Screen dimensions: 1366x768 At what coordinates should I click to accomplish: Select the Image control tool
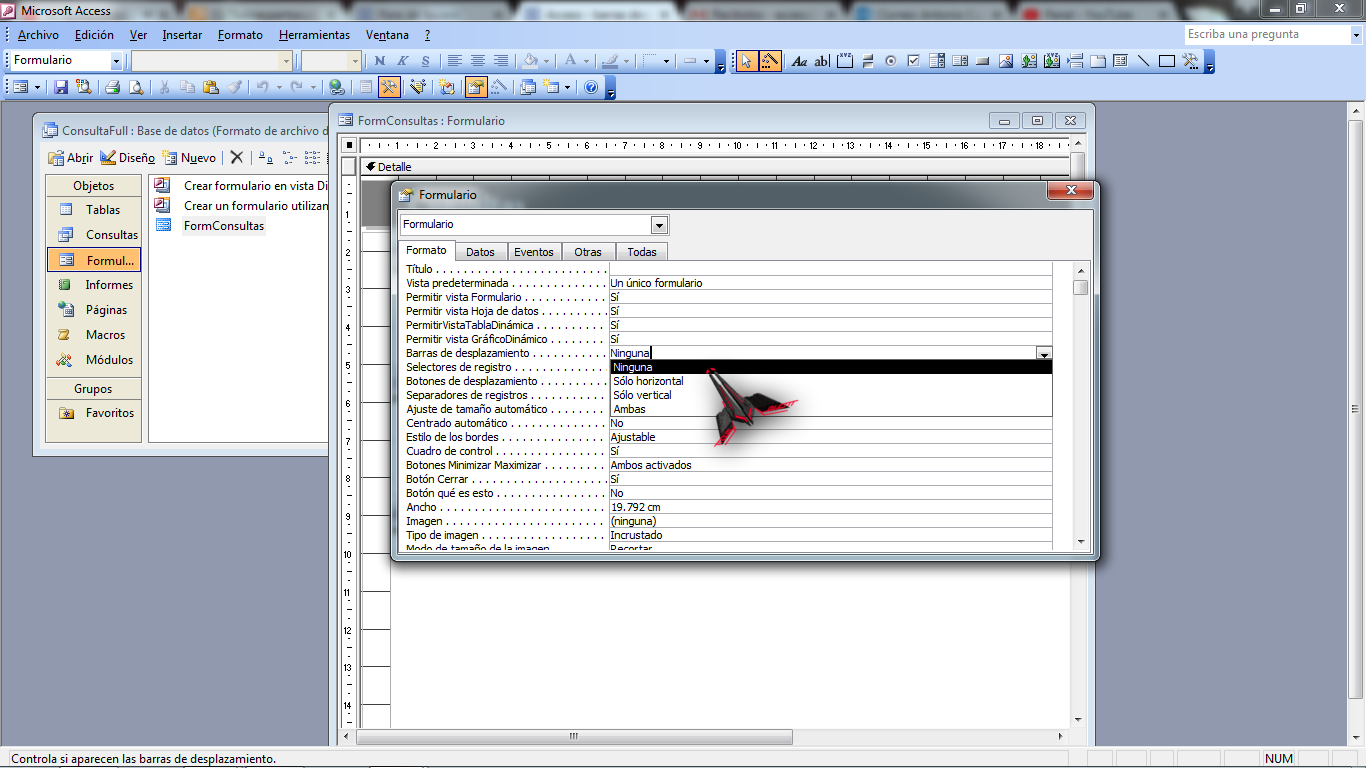click(1006, 61)
